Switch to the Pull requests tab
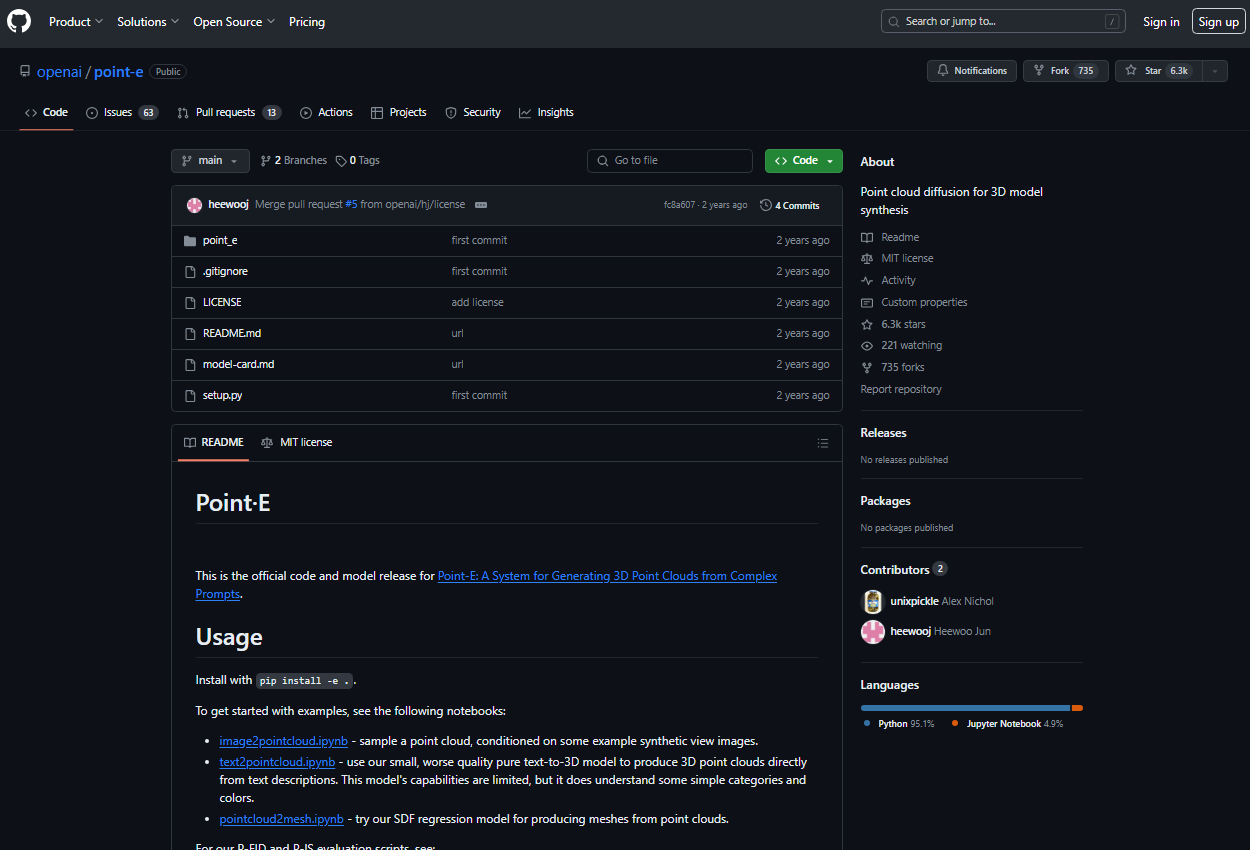The image size is (1250, 850). coord(229,112)
